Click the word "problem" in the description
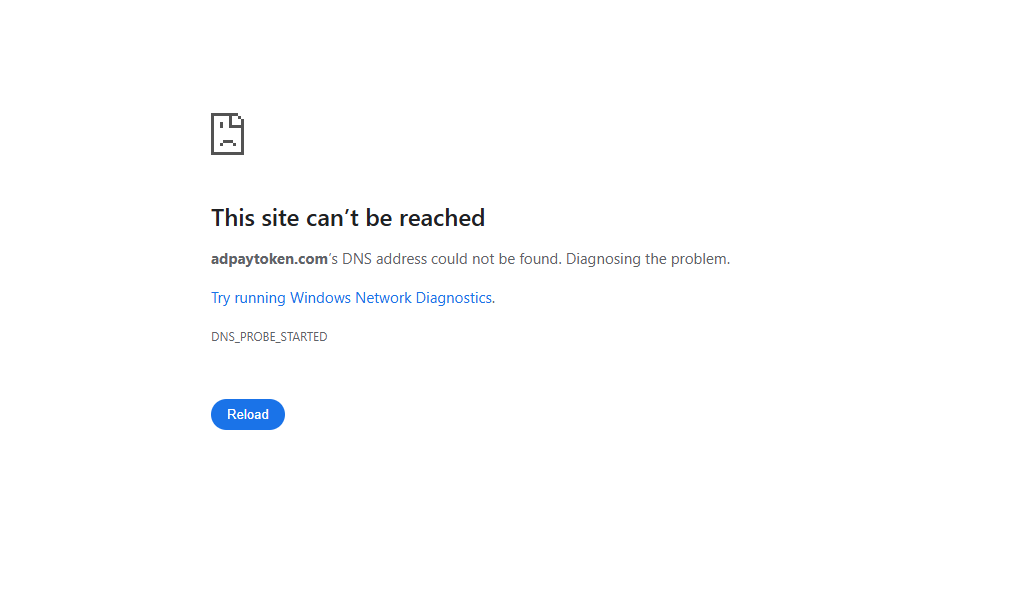The image size is (1023, 598). 699,259
